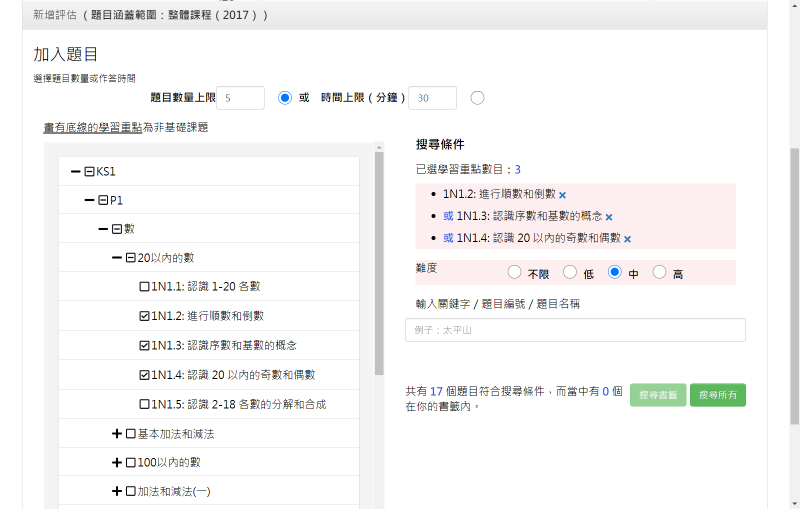Check the 1N1.1 認識 1-20 各數 checkbox
Viewport: 800px width, 509px height.
click(x=145, y=287)
